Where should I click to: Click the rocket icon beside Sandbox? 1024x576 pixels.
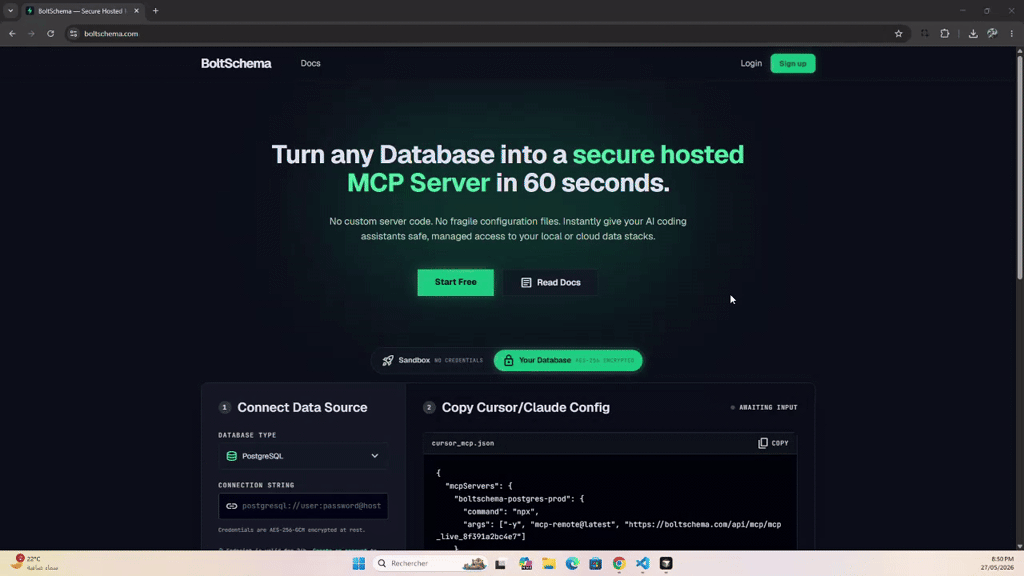click(388, 360)
